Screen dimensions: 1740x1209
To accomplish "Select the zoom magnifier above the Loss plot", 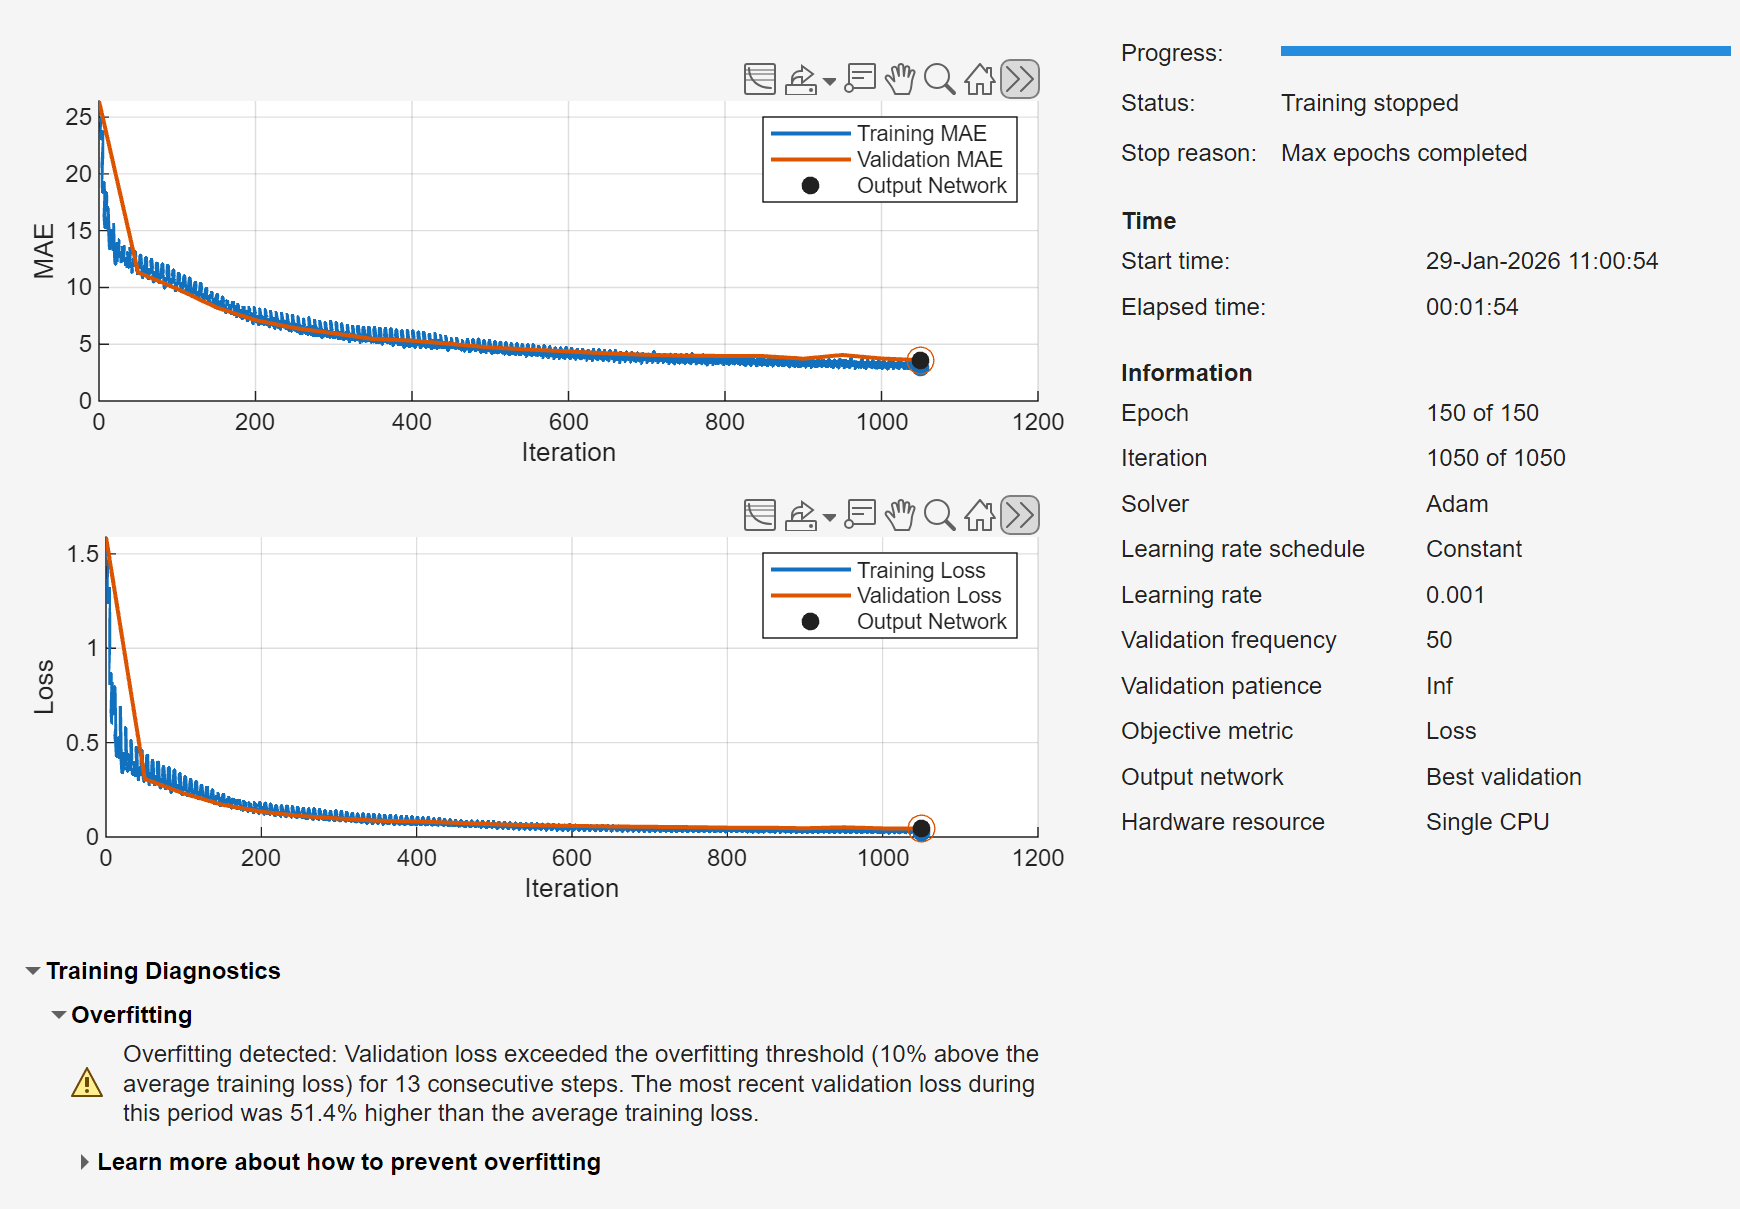I will coord(939,515).
